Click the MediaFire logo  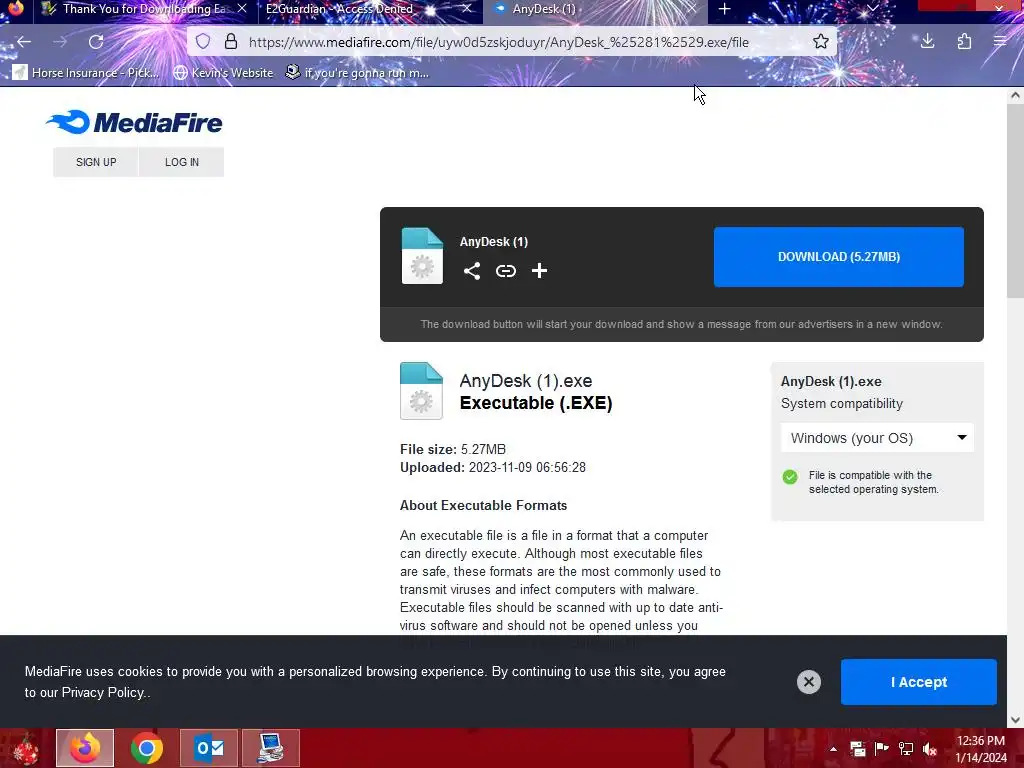[x=134, y=122]
